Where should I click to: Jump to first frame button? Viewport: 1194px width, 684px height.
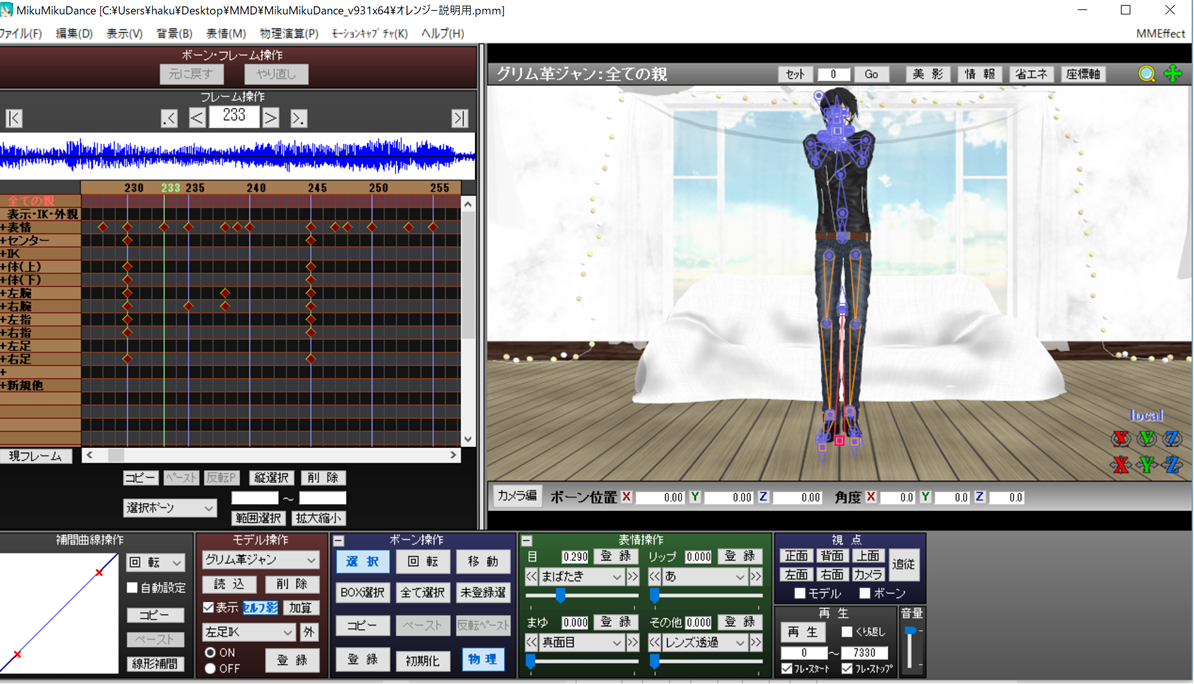14,118
